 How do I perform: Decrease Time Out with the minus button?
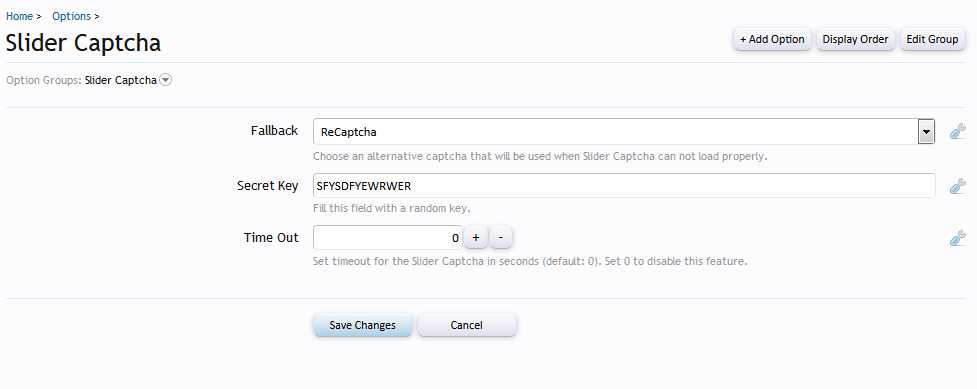(x=501, y=238)
